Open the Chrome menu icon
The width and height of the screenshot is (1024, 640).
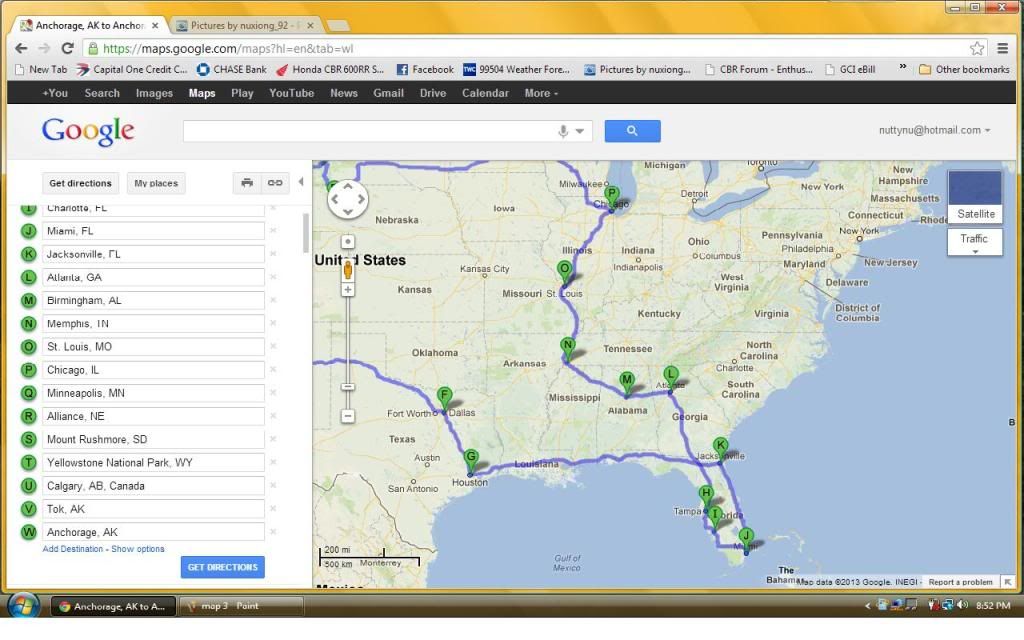(1002, 48)
